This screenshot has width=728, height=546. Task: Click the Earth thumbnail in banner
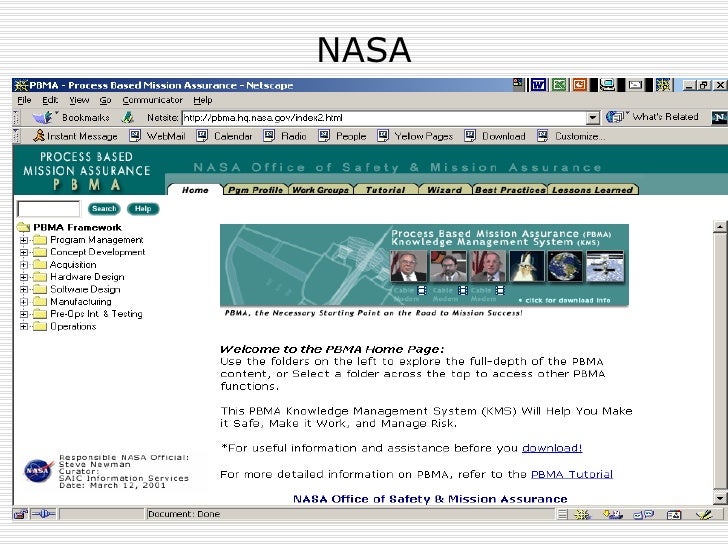pos(565,266)
